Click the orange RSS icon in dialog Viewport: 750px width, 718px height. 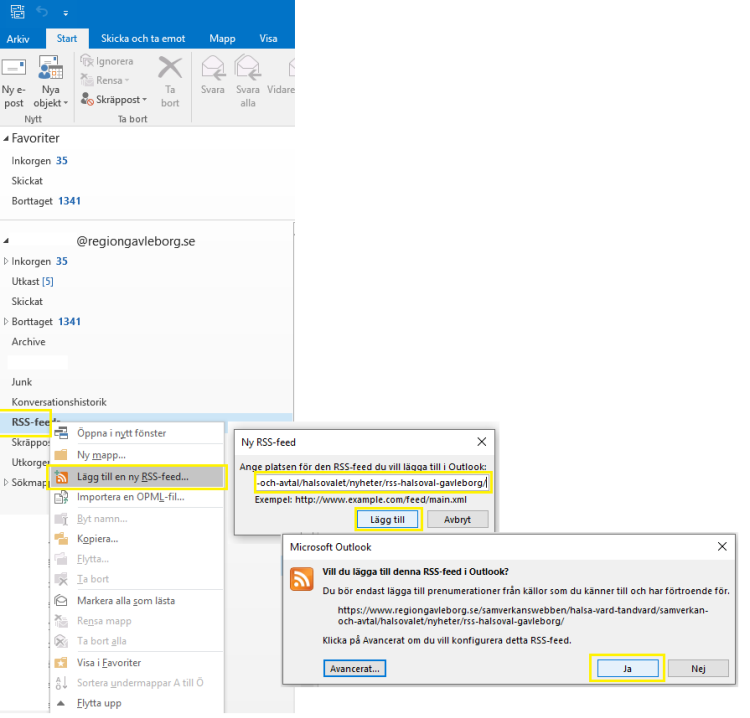302,579
